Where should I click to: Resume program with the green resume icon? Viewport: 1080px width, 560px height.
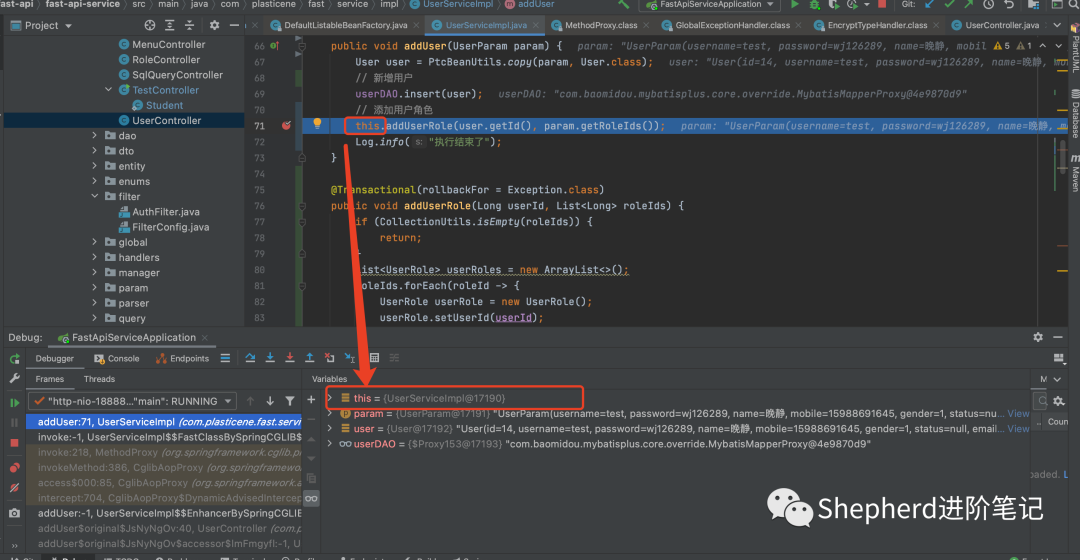14,402
